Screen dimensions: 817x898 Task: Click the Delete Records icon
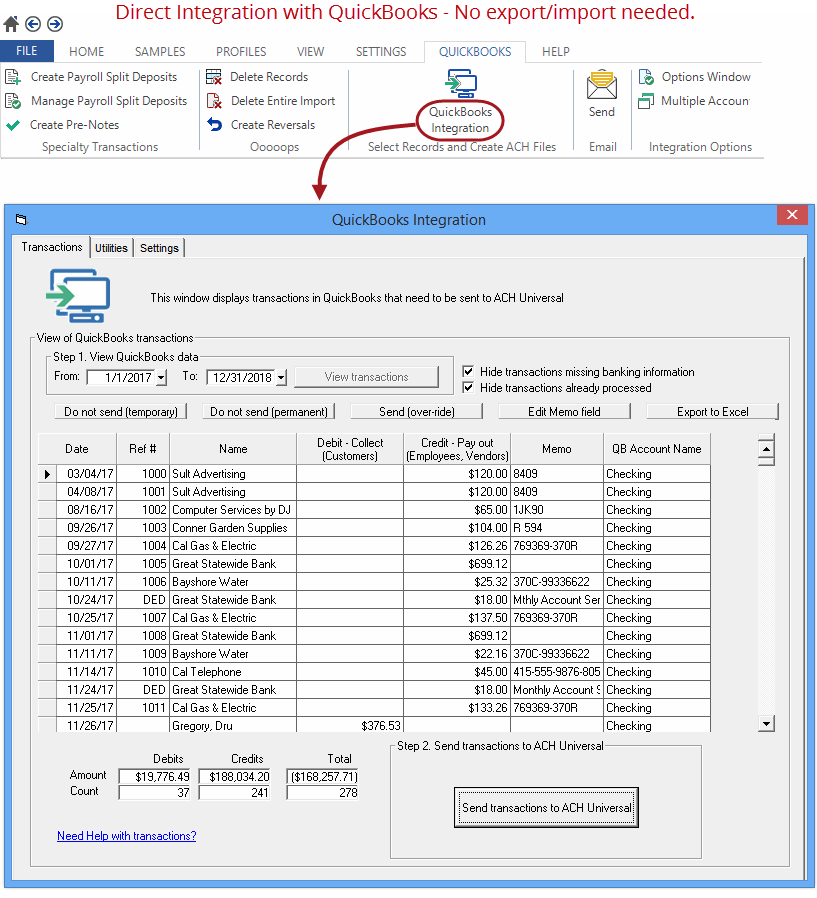coord(214,77)
